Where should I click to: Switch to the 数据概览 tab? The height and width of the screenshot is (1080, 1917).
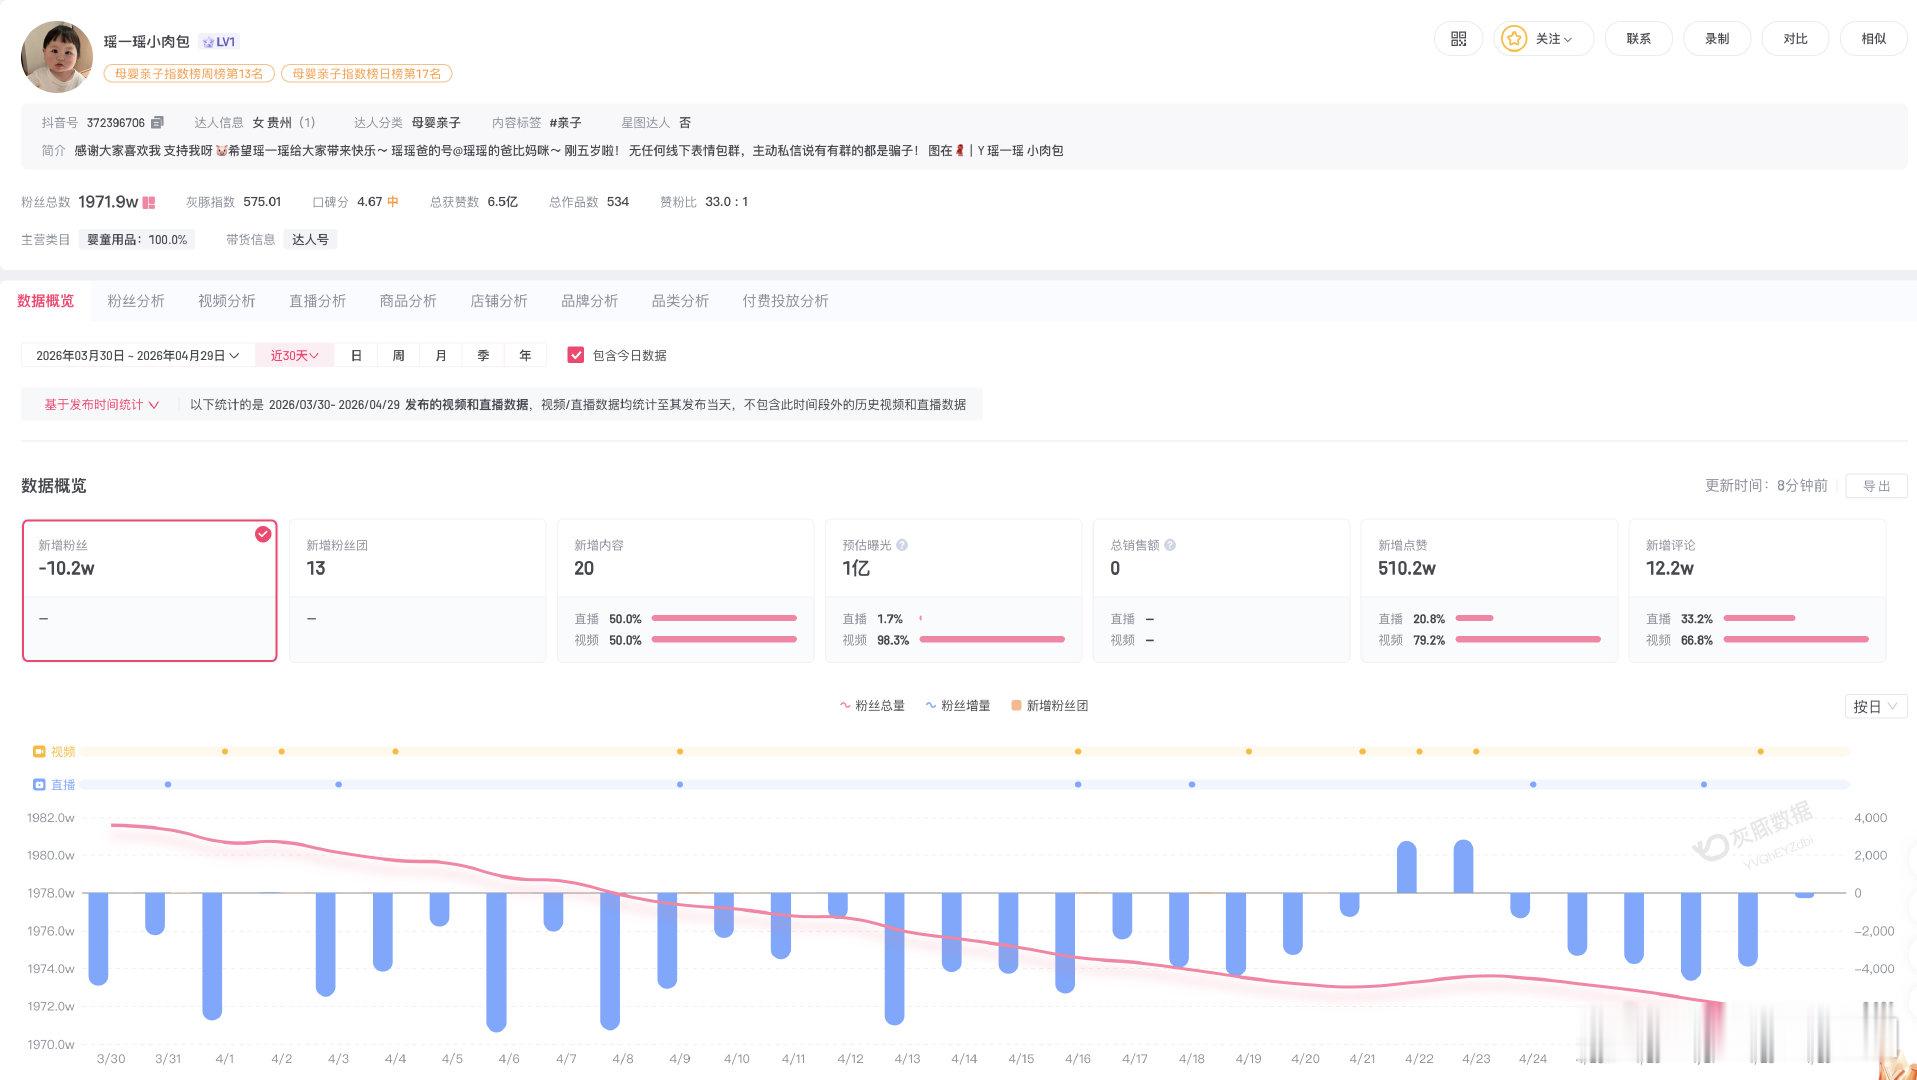click(46, 301)
